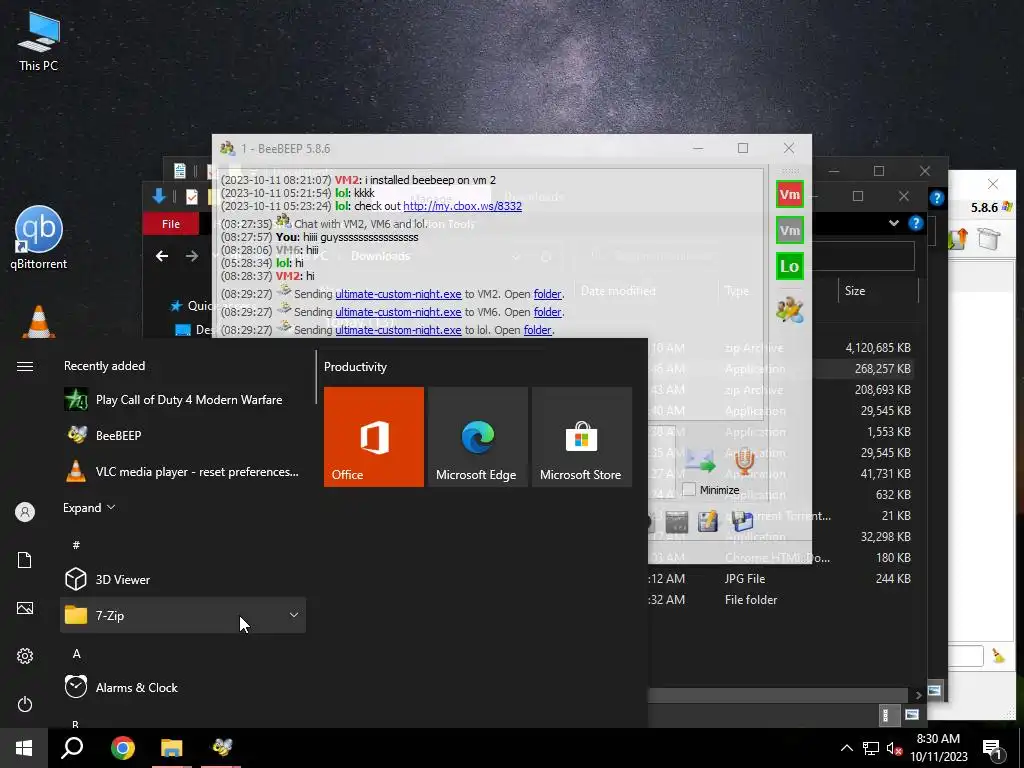Click the muted speaker volume tray icon
The height and width of the screenshot is (768, 1024).
895,748
